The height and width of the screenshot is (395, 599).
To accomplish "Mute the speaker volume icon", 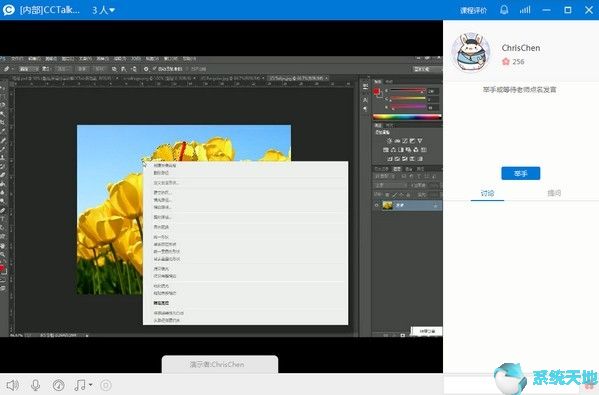I will 13,385.
